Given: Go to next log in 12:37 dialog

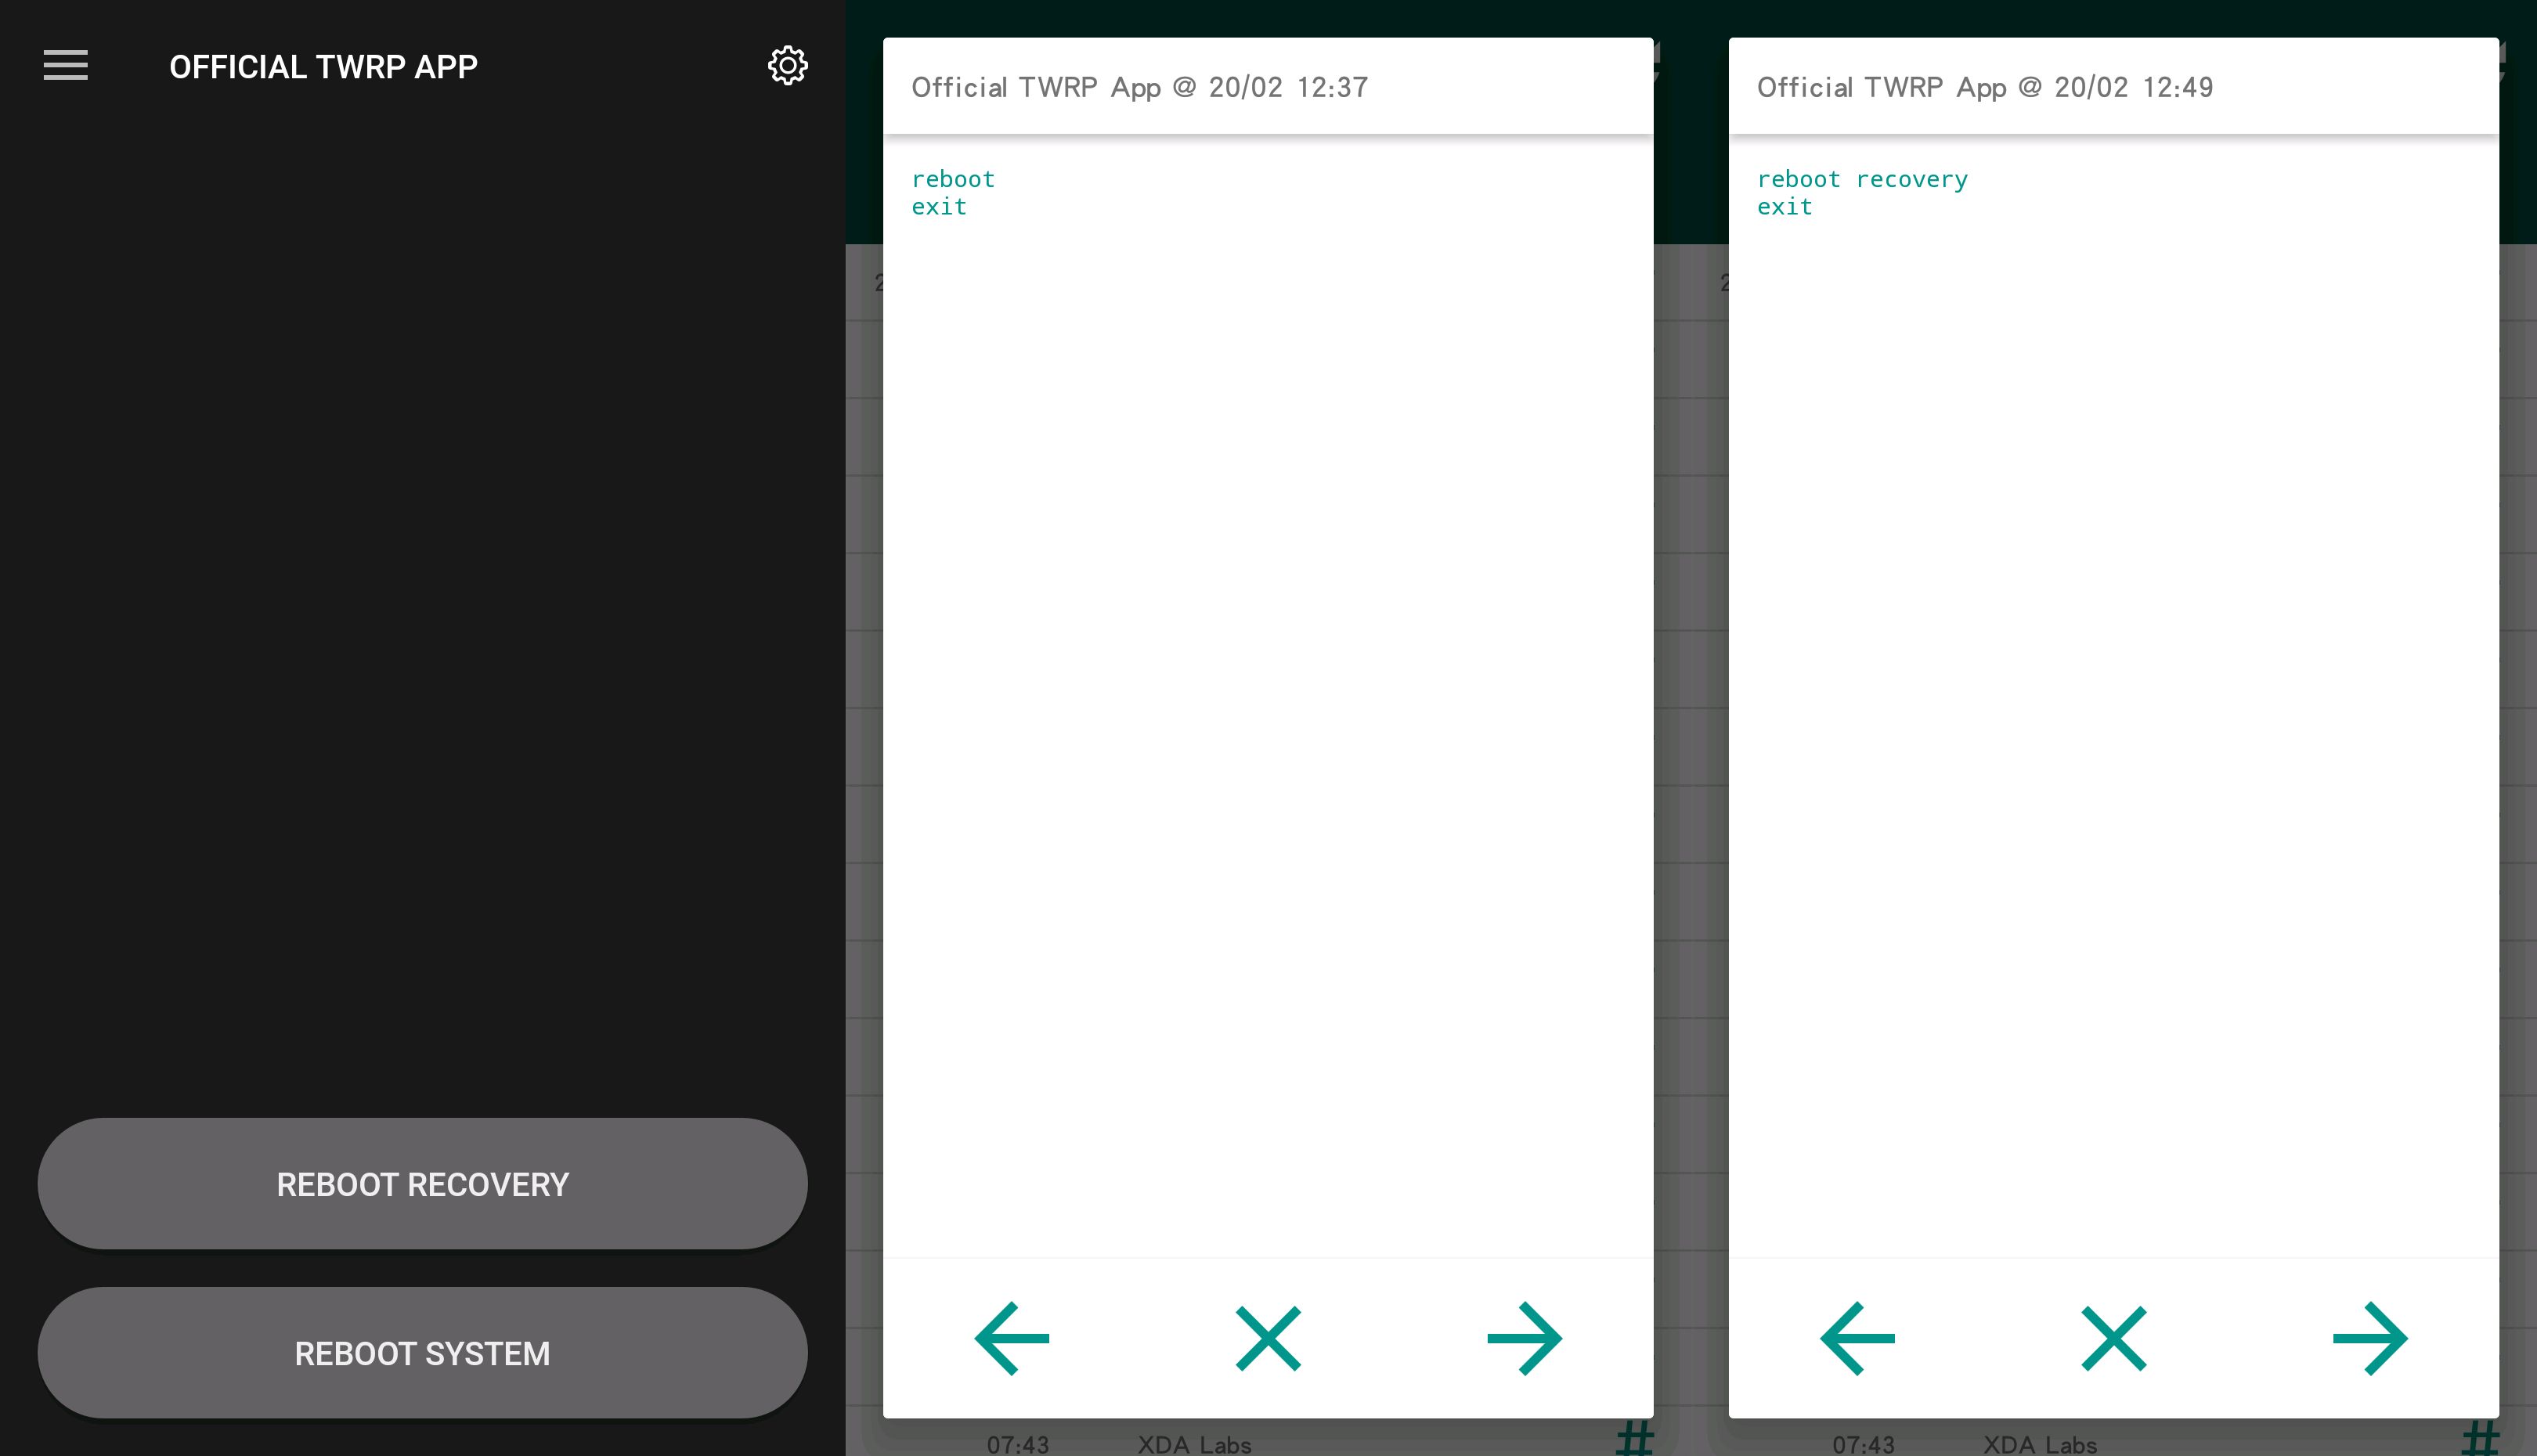Looking at the screenshot, I should click(x=1524, y=1338).
